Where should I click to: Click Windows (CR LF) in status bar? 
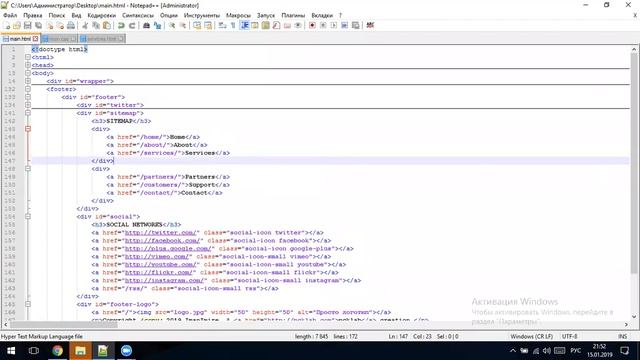tap(531, 336)
